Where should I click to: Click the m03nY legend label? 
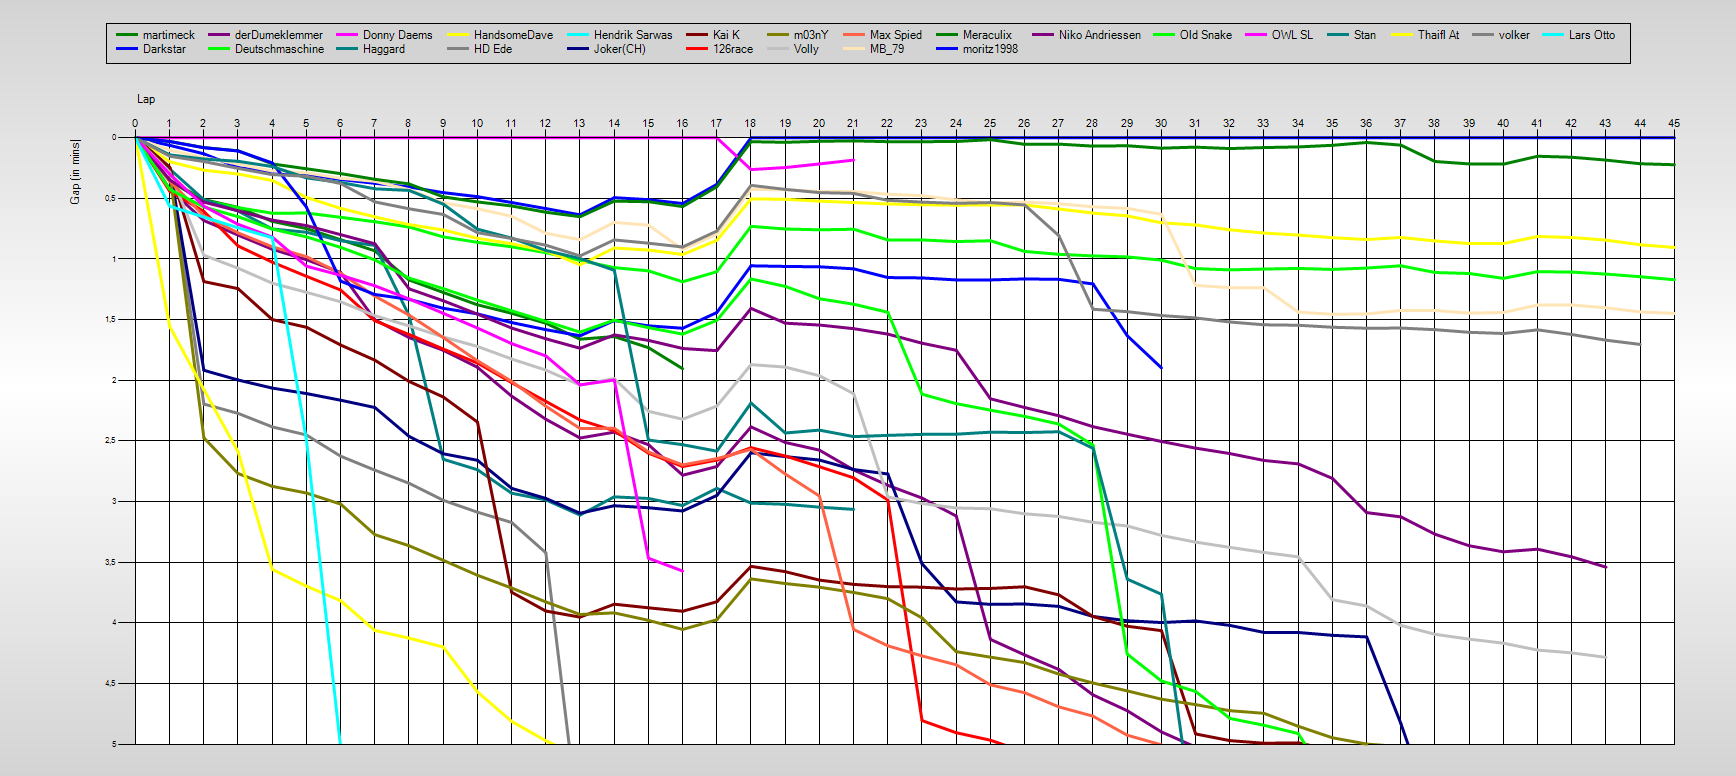[x=811, y=35]
